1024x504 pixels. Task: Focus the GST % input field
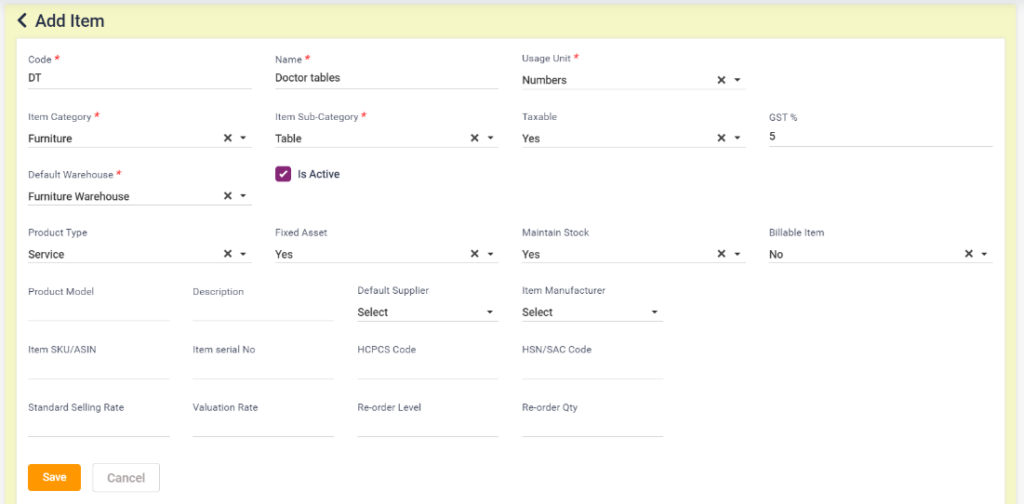click(x=880, y=137)
